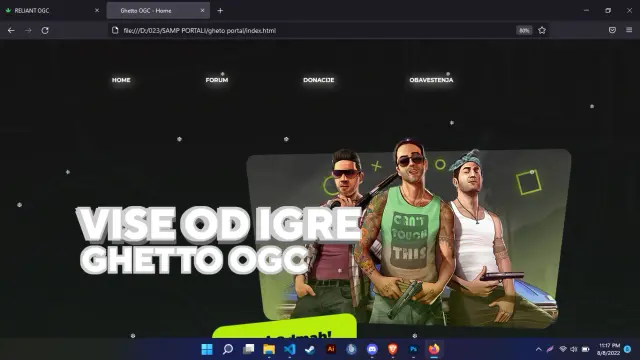Open a new browser tab
Image resolution: width=640 pixels, height=360 pixels.
click(x=220, y=11)
